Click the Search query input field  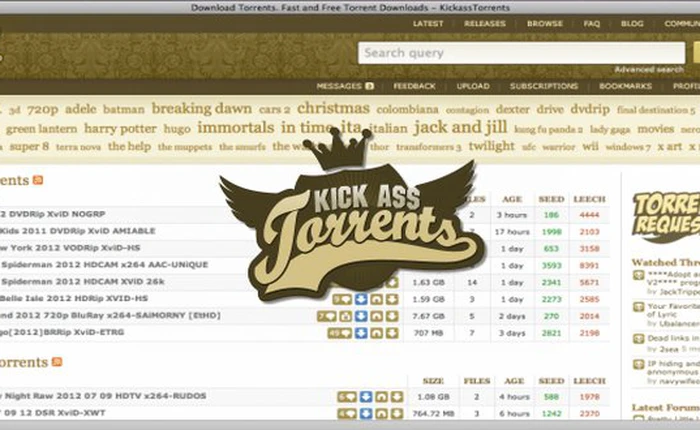click(x=521, y=53)
